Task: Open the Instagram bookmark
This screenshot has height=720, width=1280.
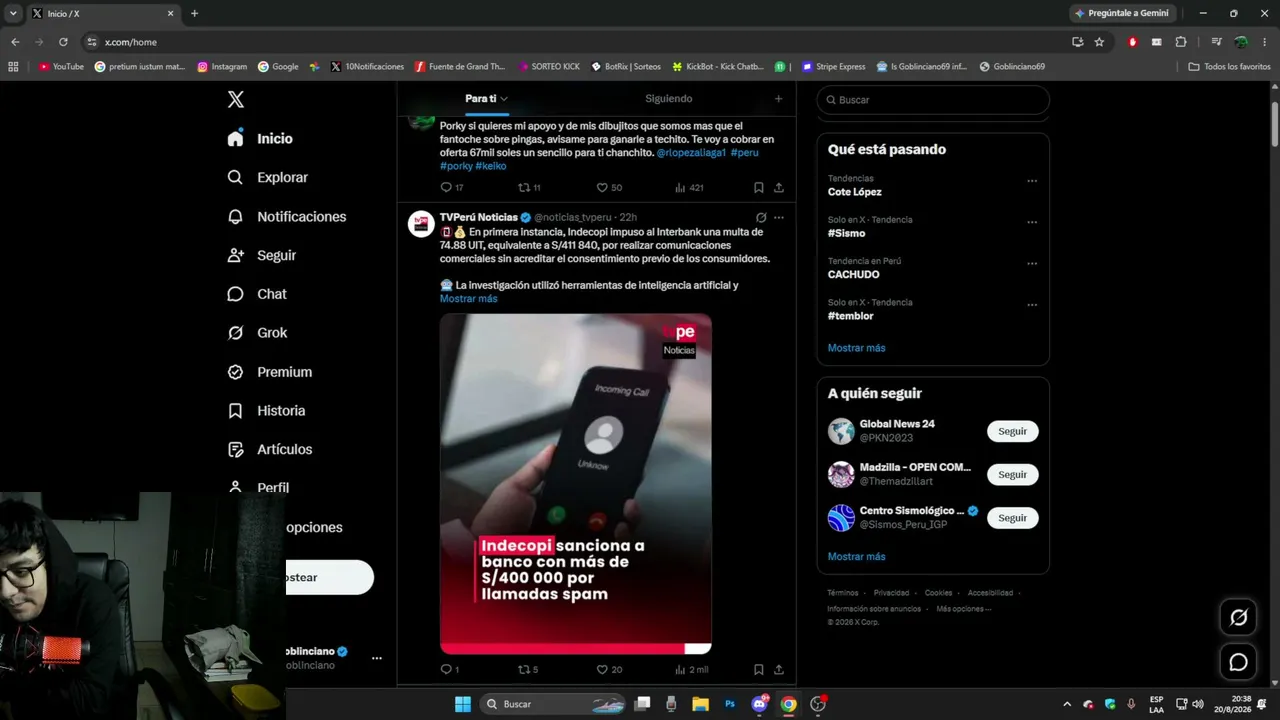Action: tap(222, 67)
